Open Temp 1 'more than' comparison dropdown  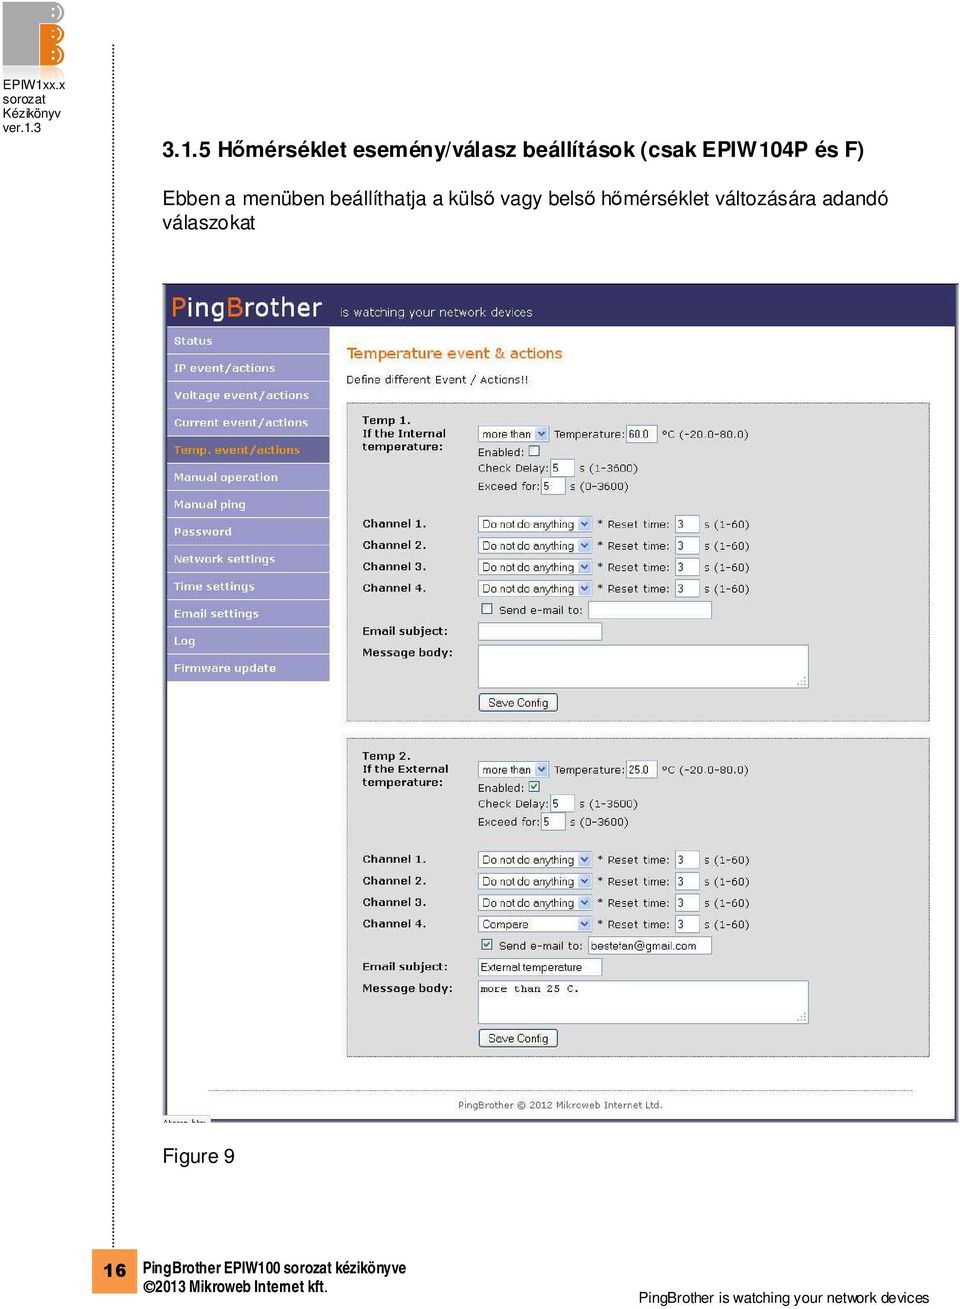pyautogui.click(x=513, y=434)
